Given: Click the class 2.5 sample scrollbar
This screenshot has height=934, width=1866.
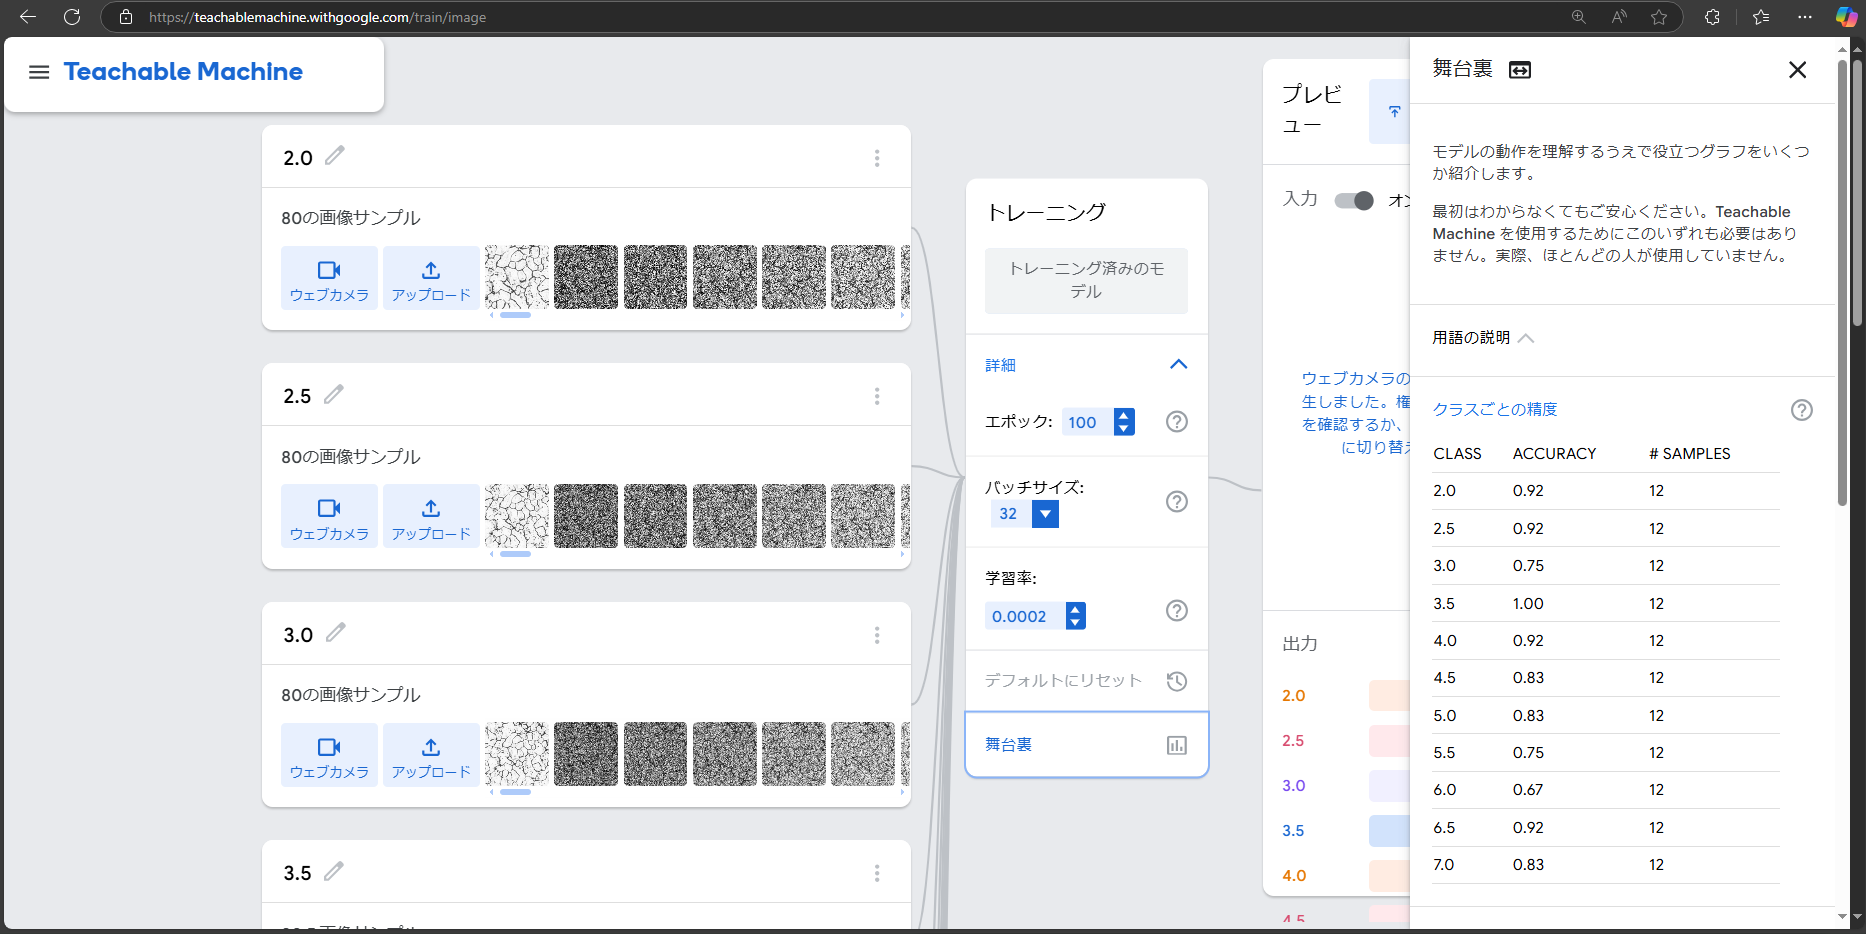Looking at the screenshot, I should pos(515,554).
